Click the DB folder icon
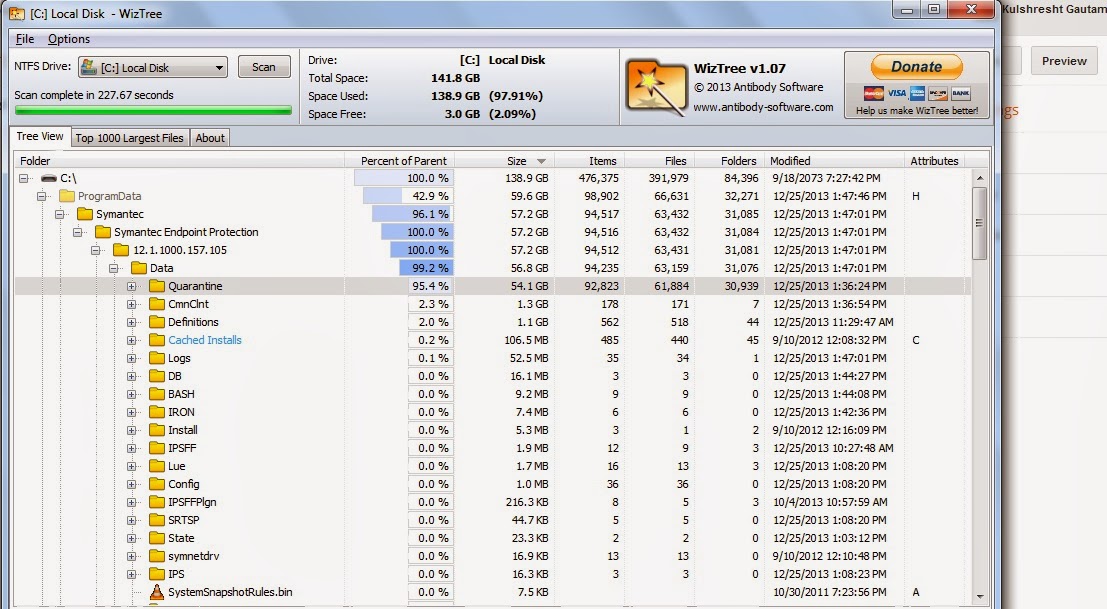This screenshot has width=1107, height=609. coord(157,376)
